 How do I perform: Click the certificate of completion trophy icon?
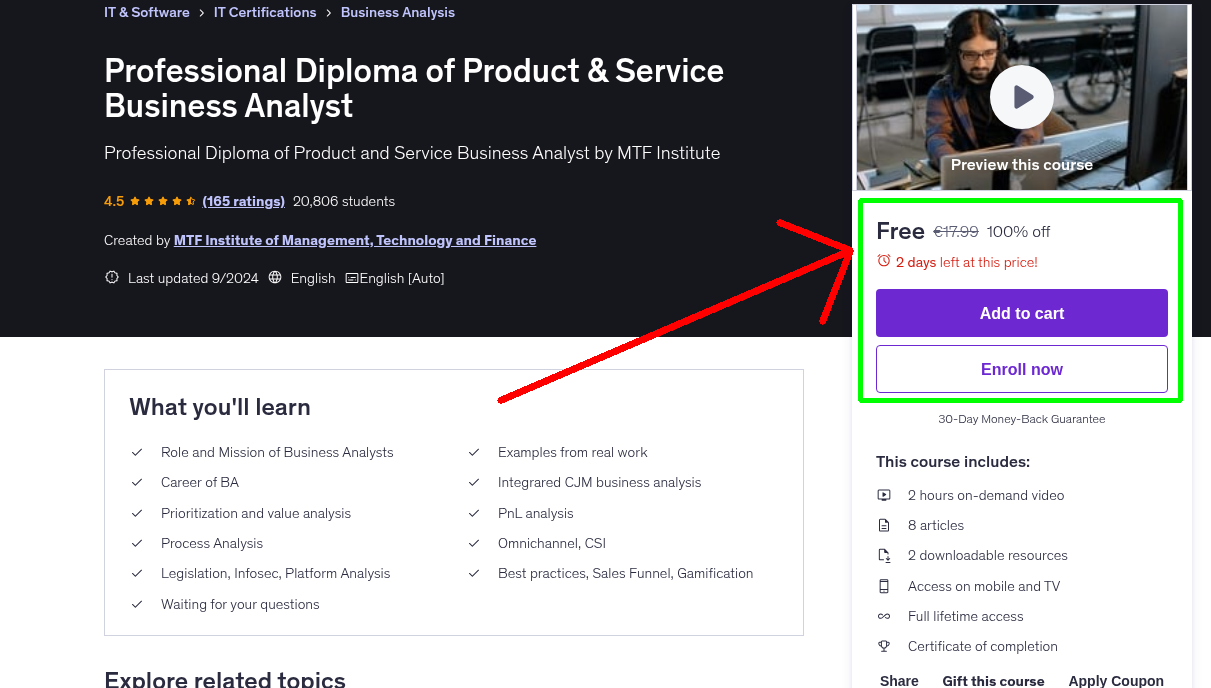(x=884, y=646)
